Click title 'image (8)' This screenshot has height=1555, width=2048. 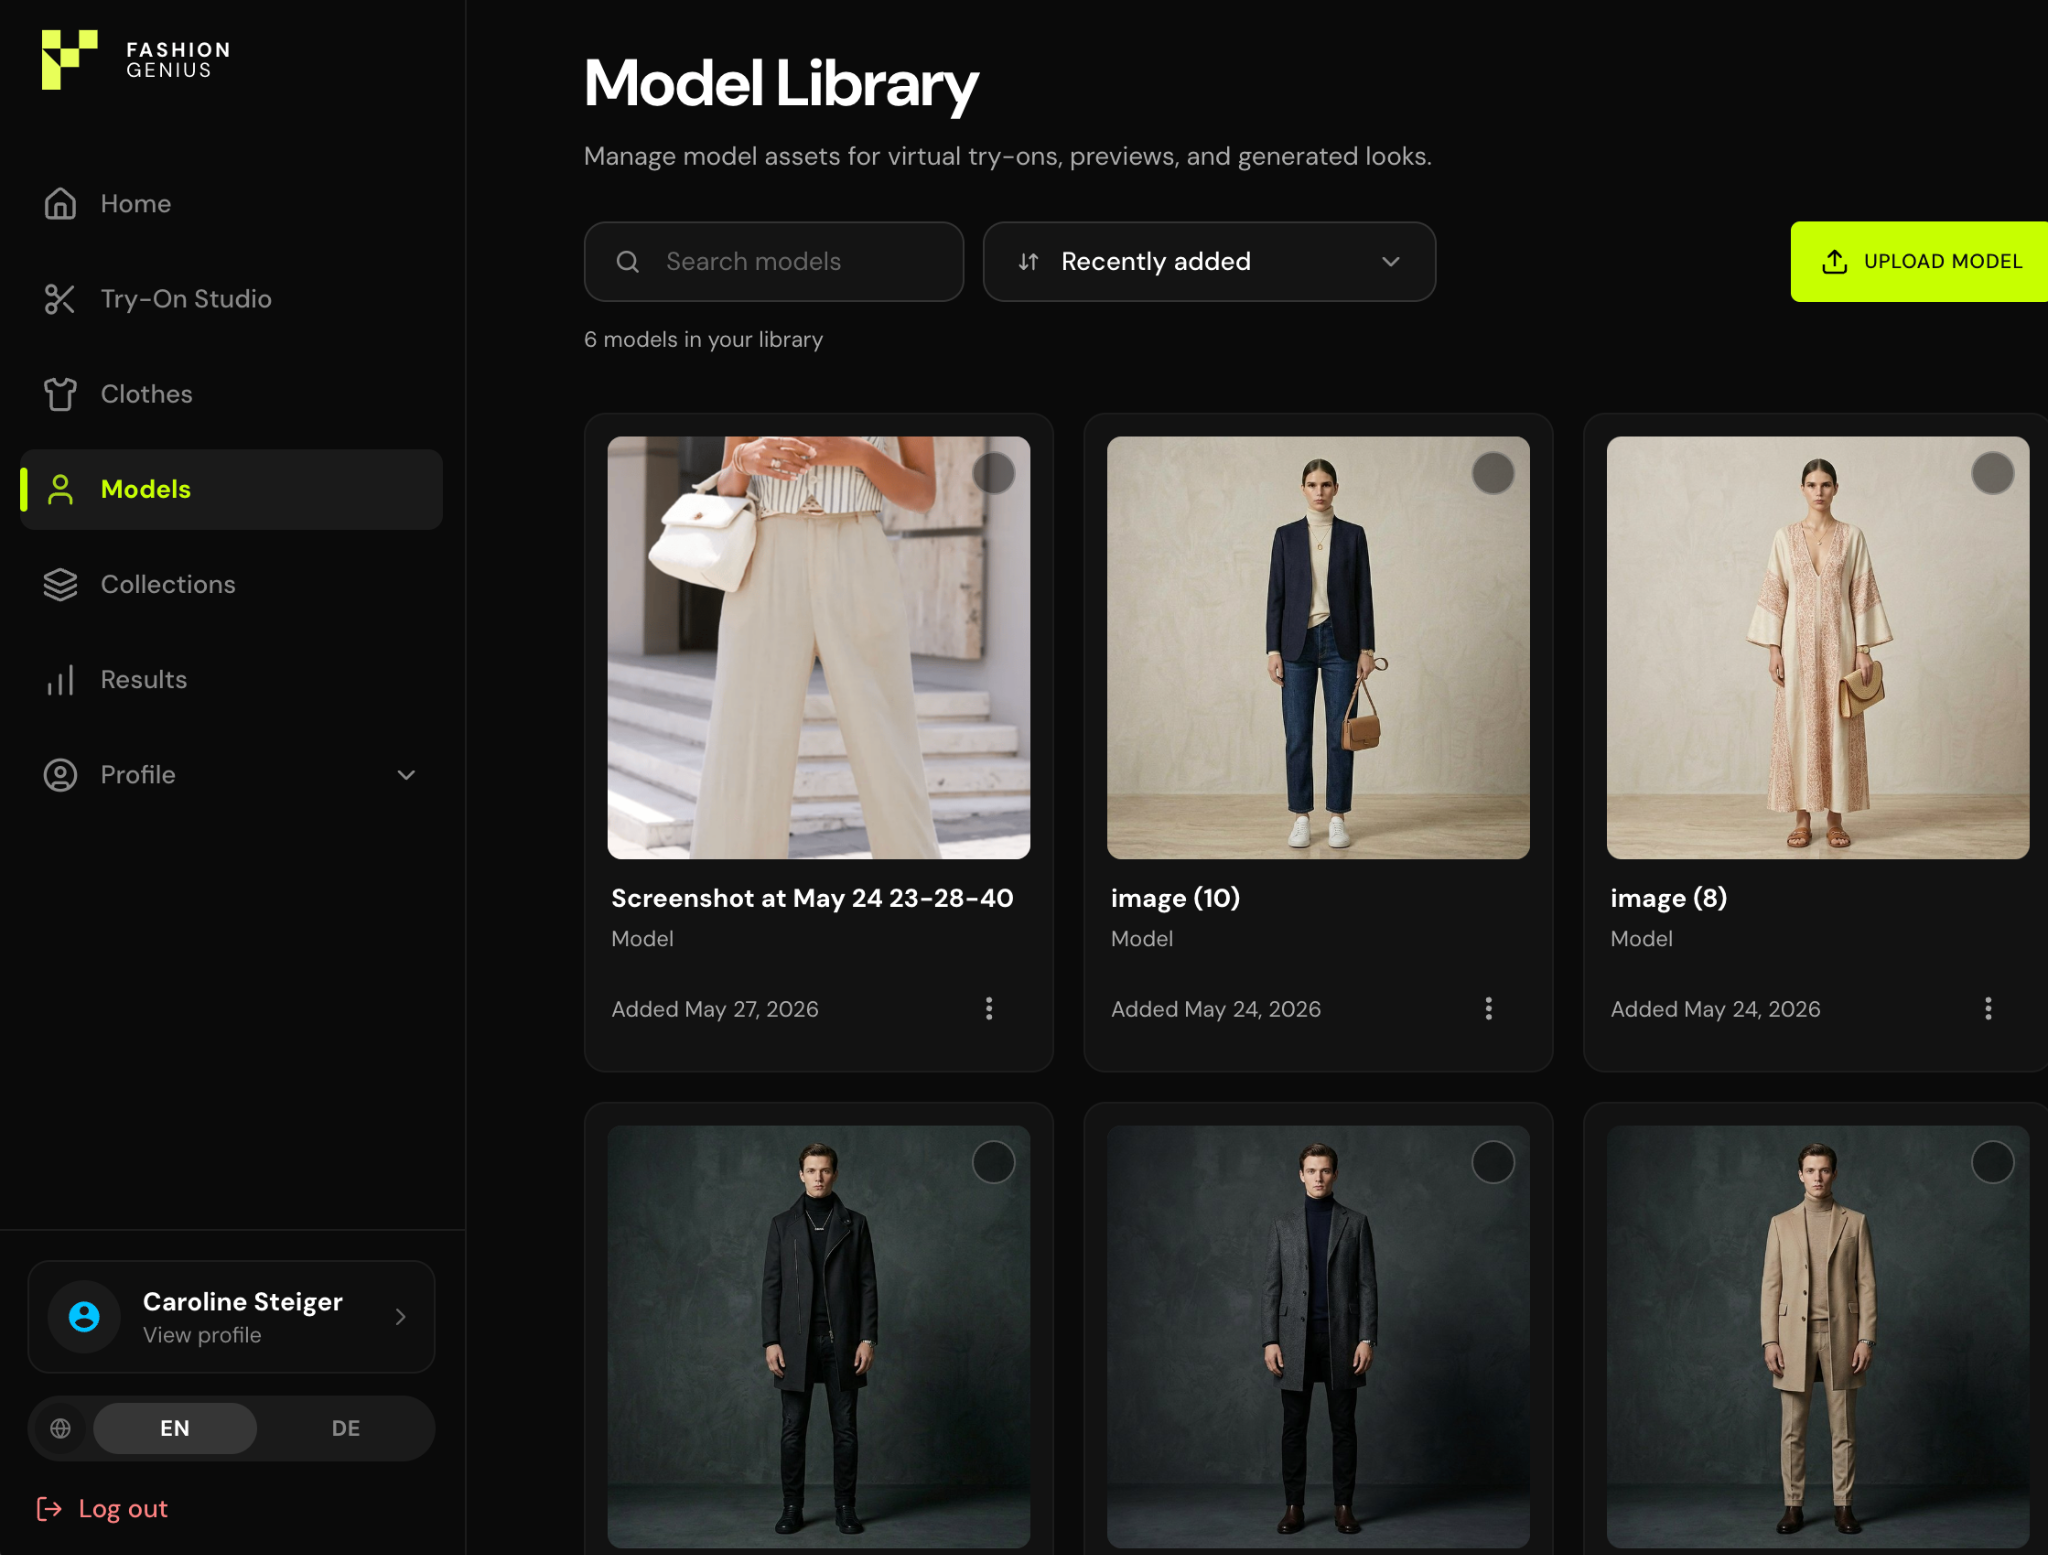pyautogui.click(x=1669, y=899)
